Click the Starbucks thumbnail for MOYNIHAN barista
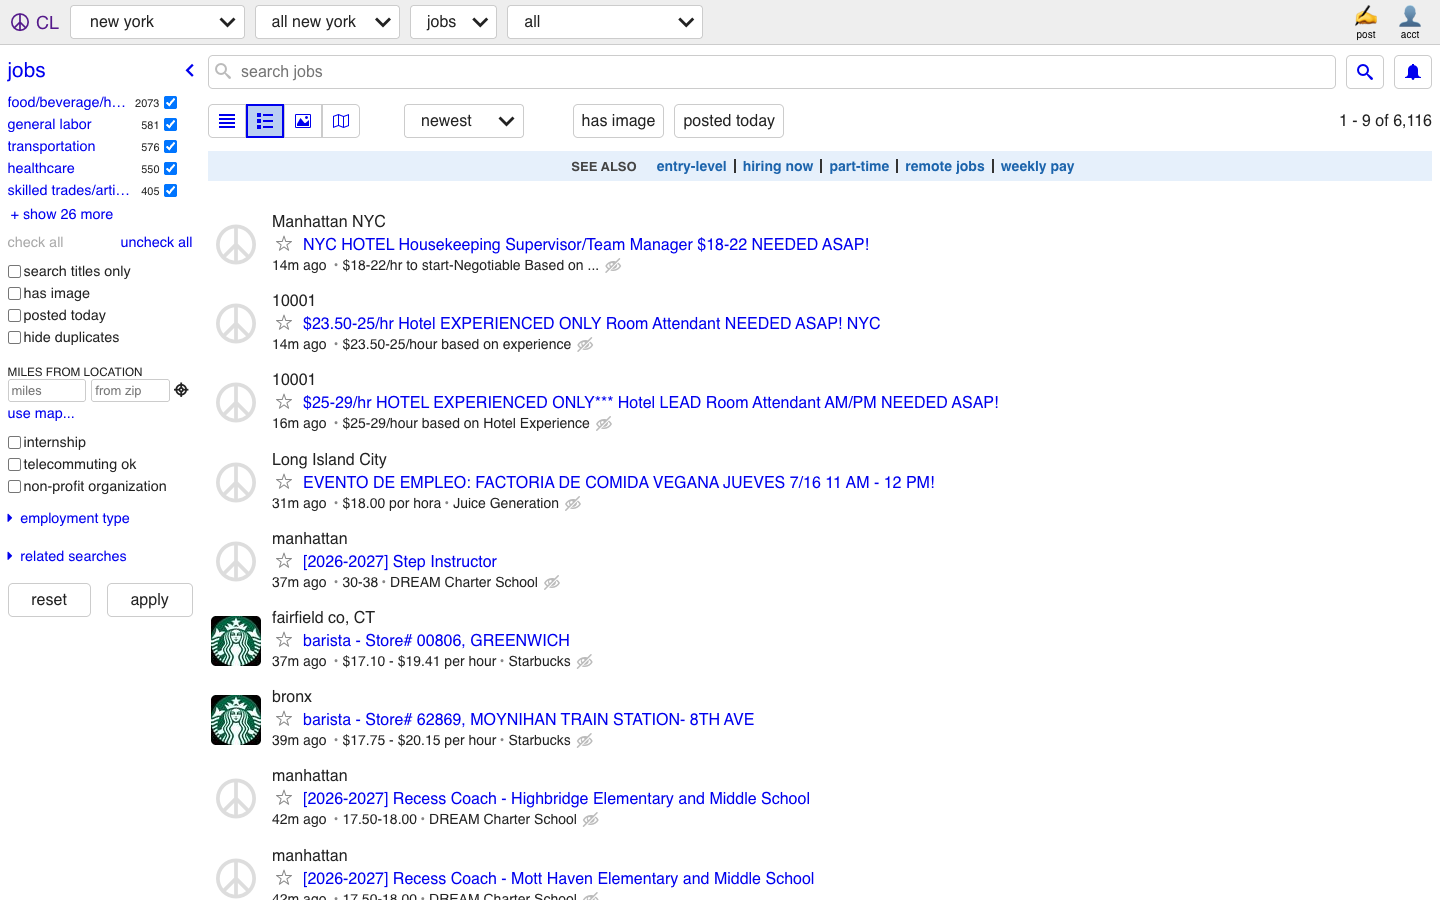1440x900 pixels. (x=236, y=720)
